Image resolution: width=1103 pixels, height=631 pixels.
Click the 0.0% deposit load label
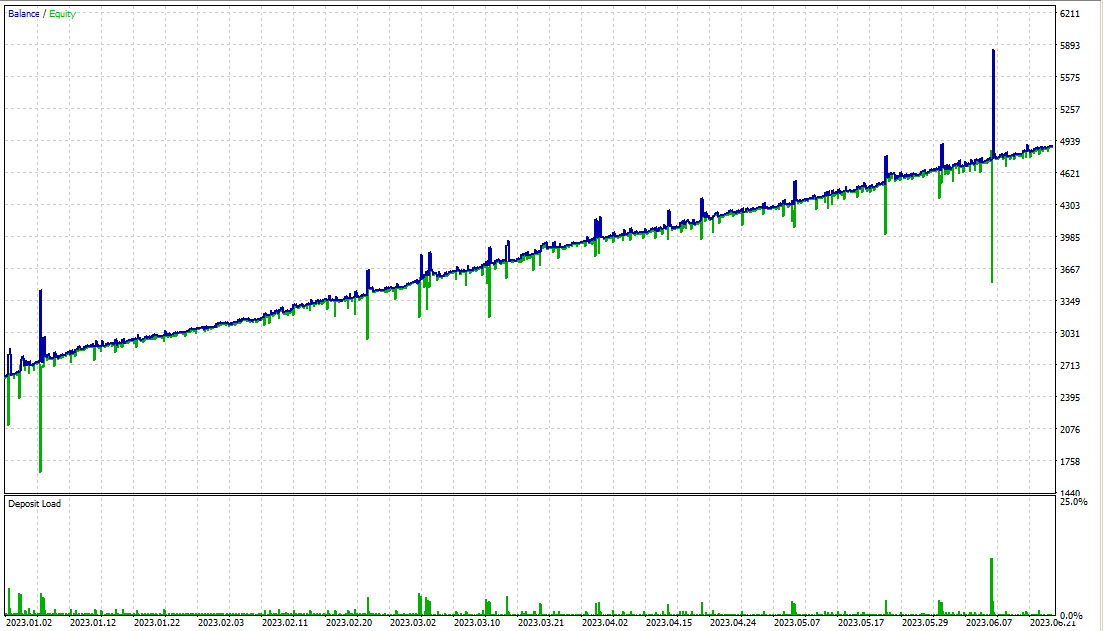pyautogui.click(x=1071, y=616)
